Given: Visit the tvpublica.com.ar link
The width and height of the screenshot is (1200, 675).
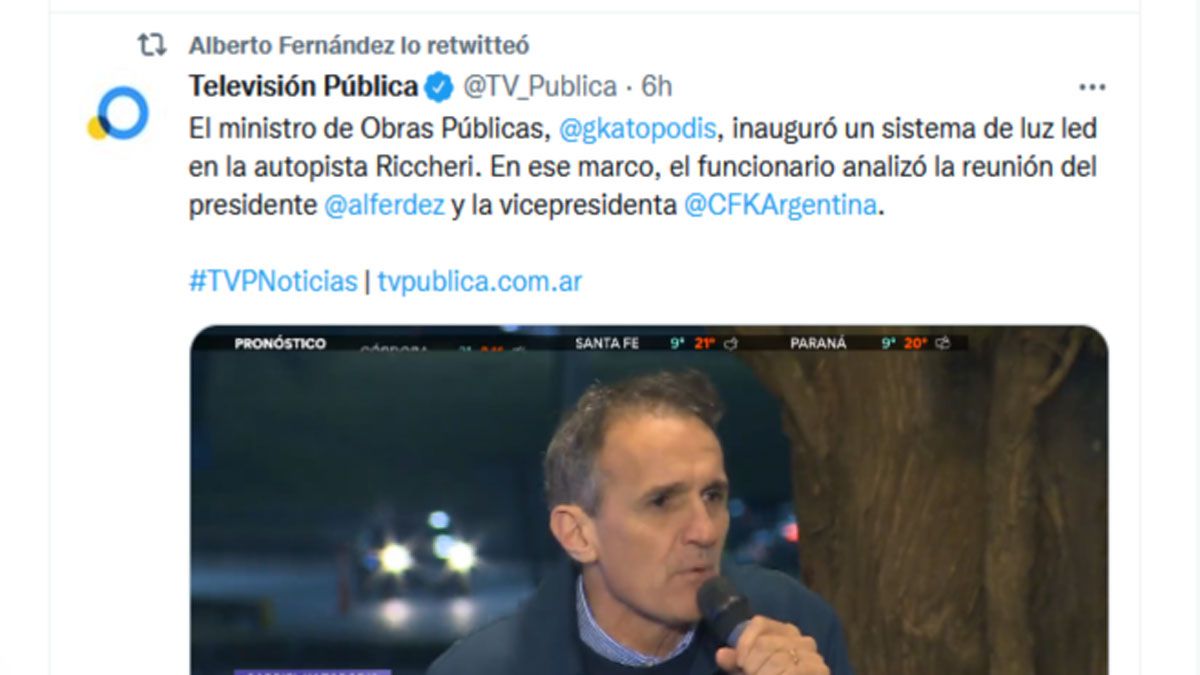Looking at the screenshot, I should (480, 282).
